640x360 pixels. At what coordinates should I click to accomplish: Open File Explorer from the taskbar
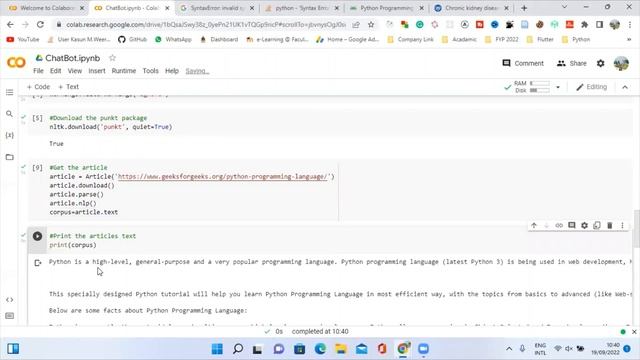(x=340, y=349)
